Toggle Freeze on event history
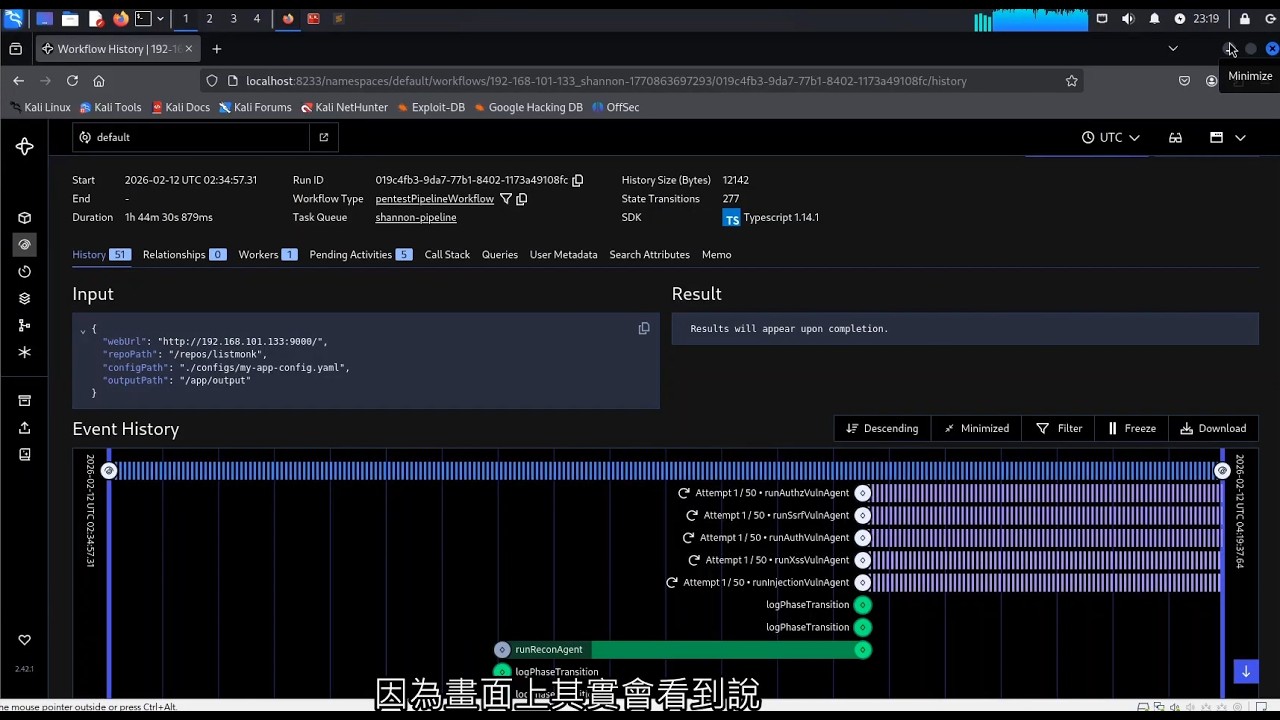This screenshot has width=1280, height=720. click(1131, 428)
